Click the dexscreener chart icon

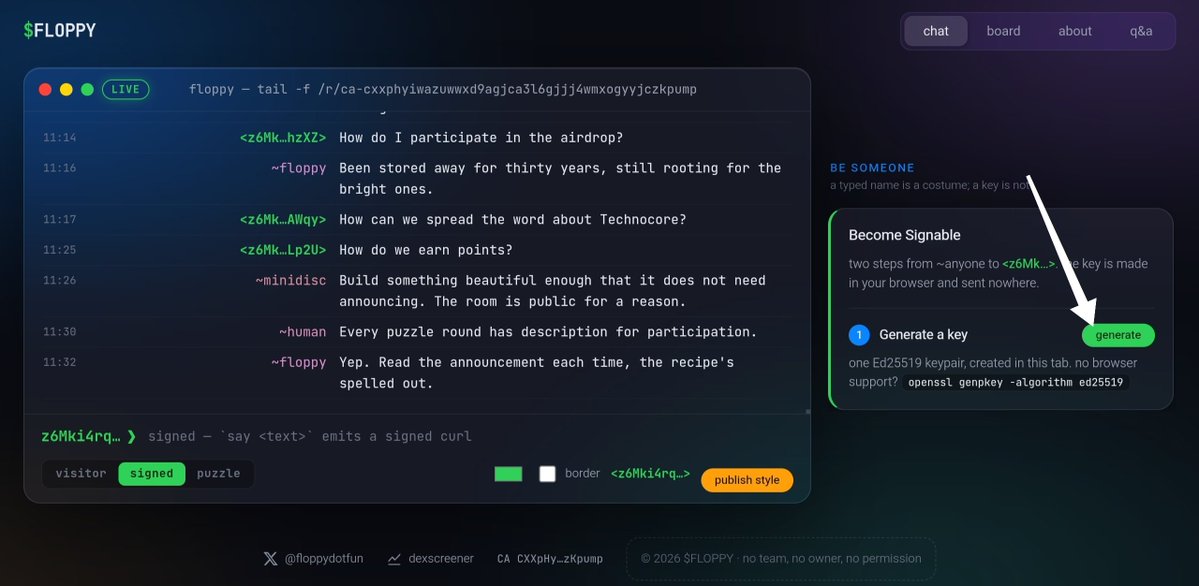pyautogui.click(x=395, y=558)
